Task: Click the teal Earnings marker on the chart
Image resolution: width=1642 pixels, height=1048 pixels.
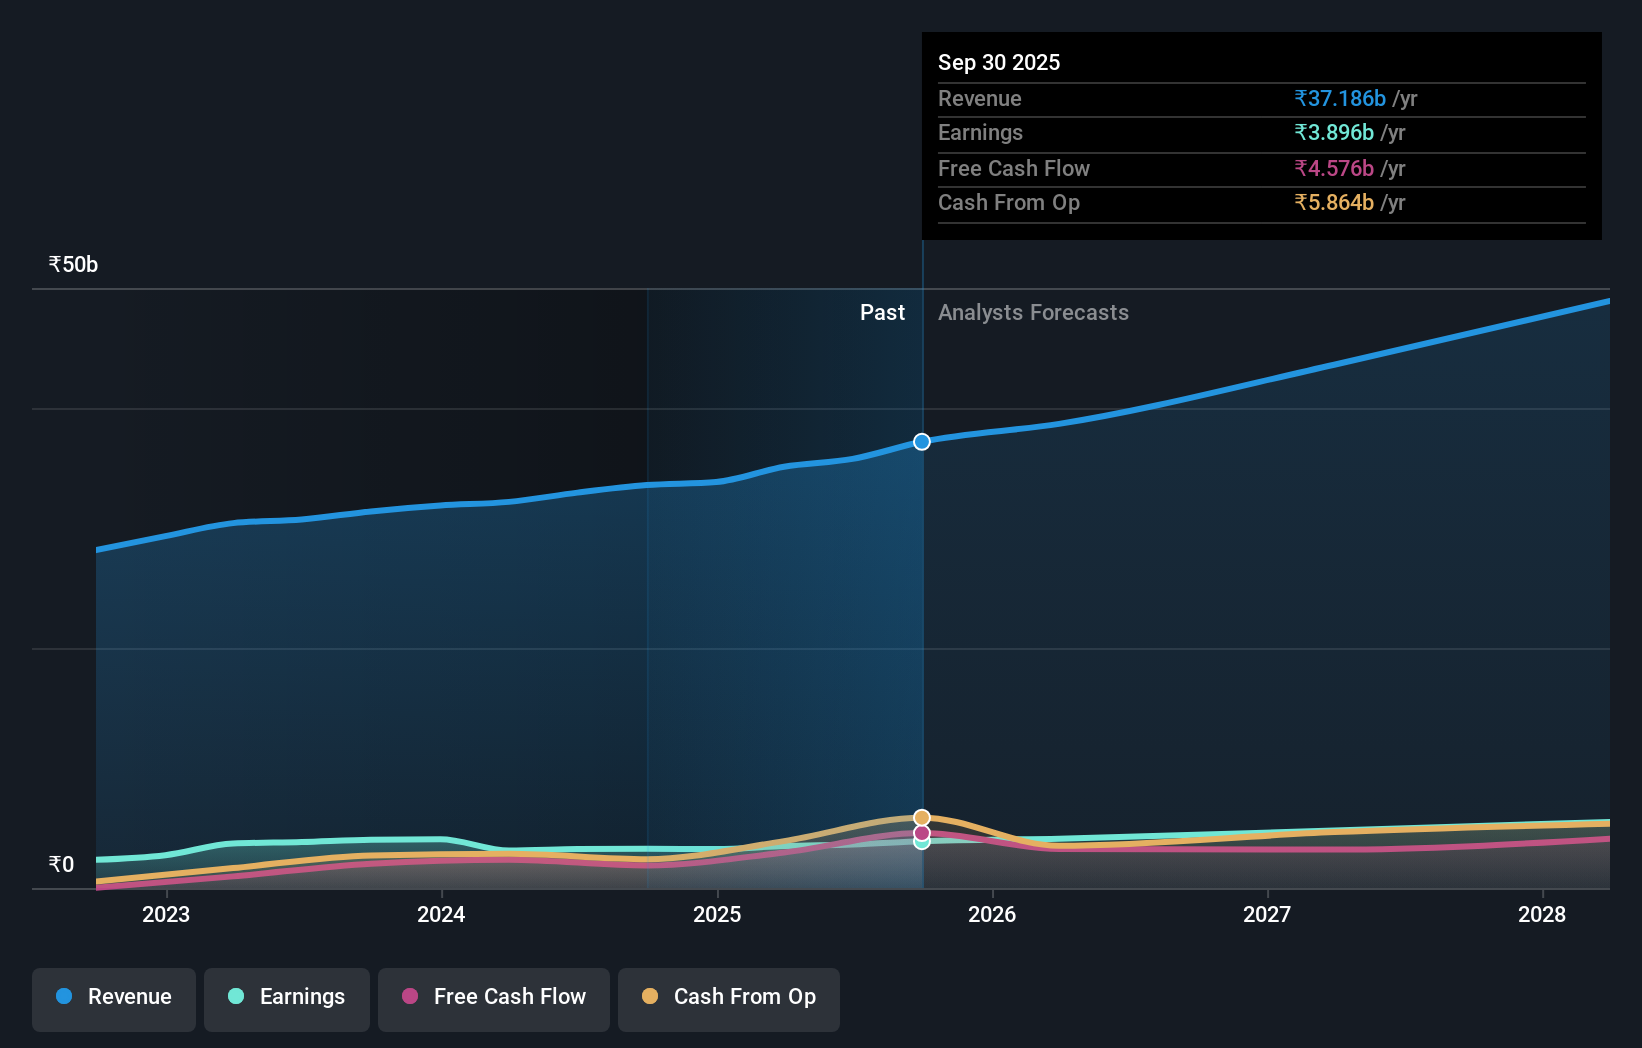Action: pyautogui.click(x=921, y=842)
